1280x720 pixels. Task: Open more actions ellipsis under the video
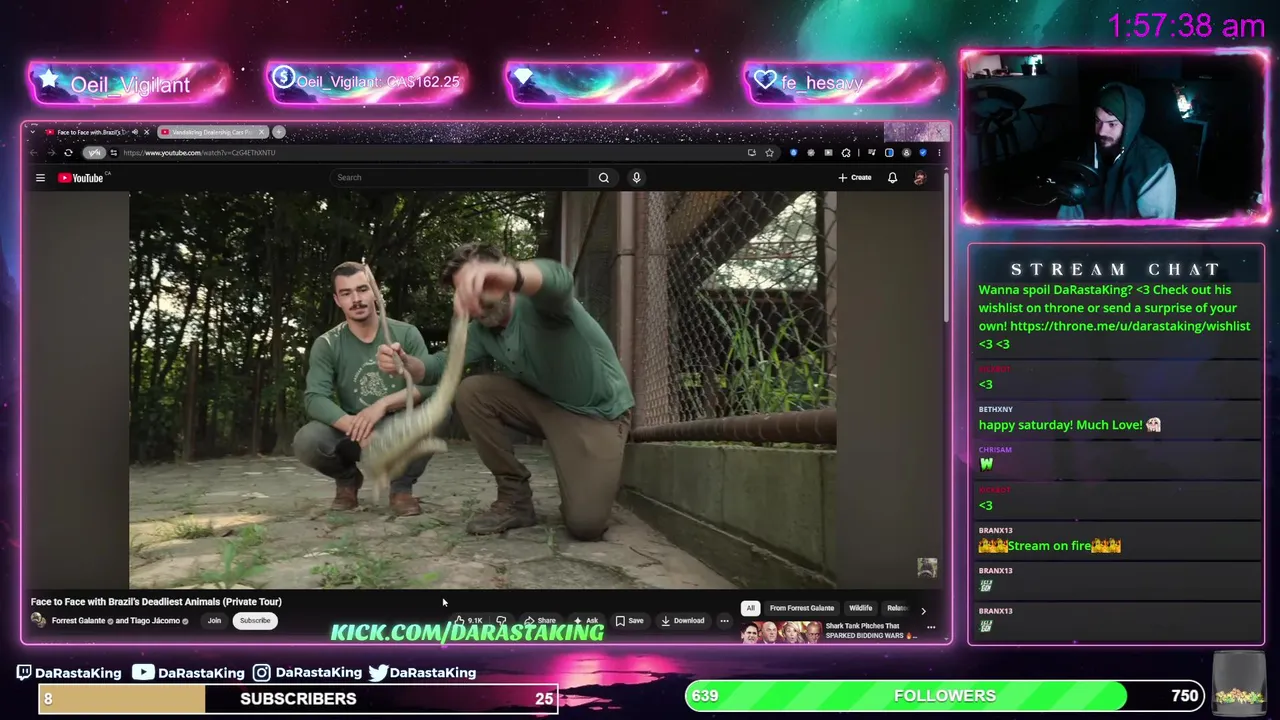[x=724, y=620]
